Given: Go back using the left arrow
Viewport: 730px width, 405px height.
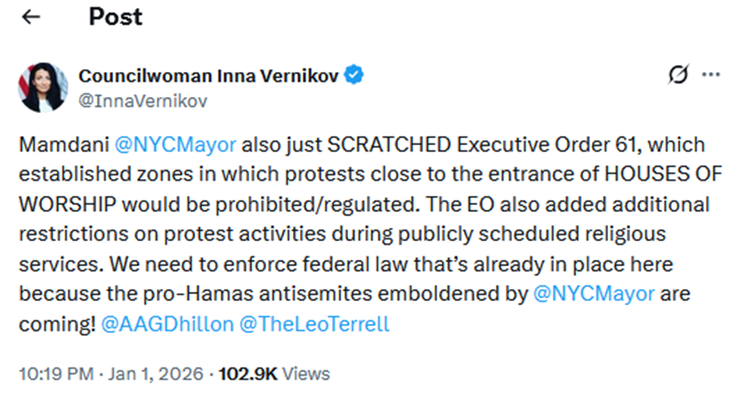Looking at the screenshot, I should click(x=32, y=17).
